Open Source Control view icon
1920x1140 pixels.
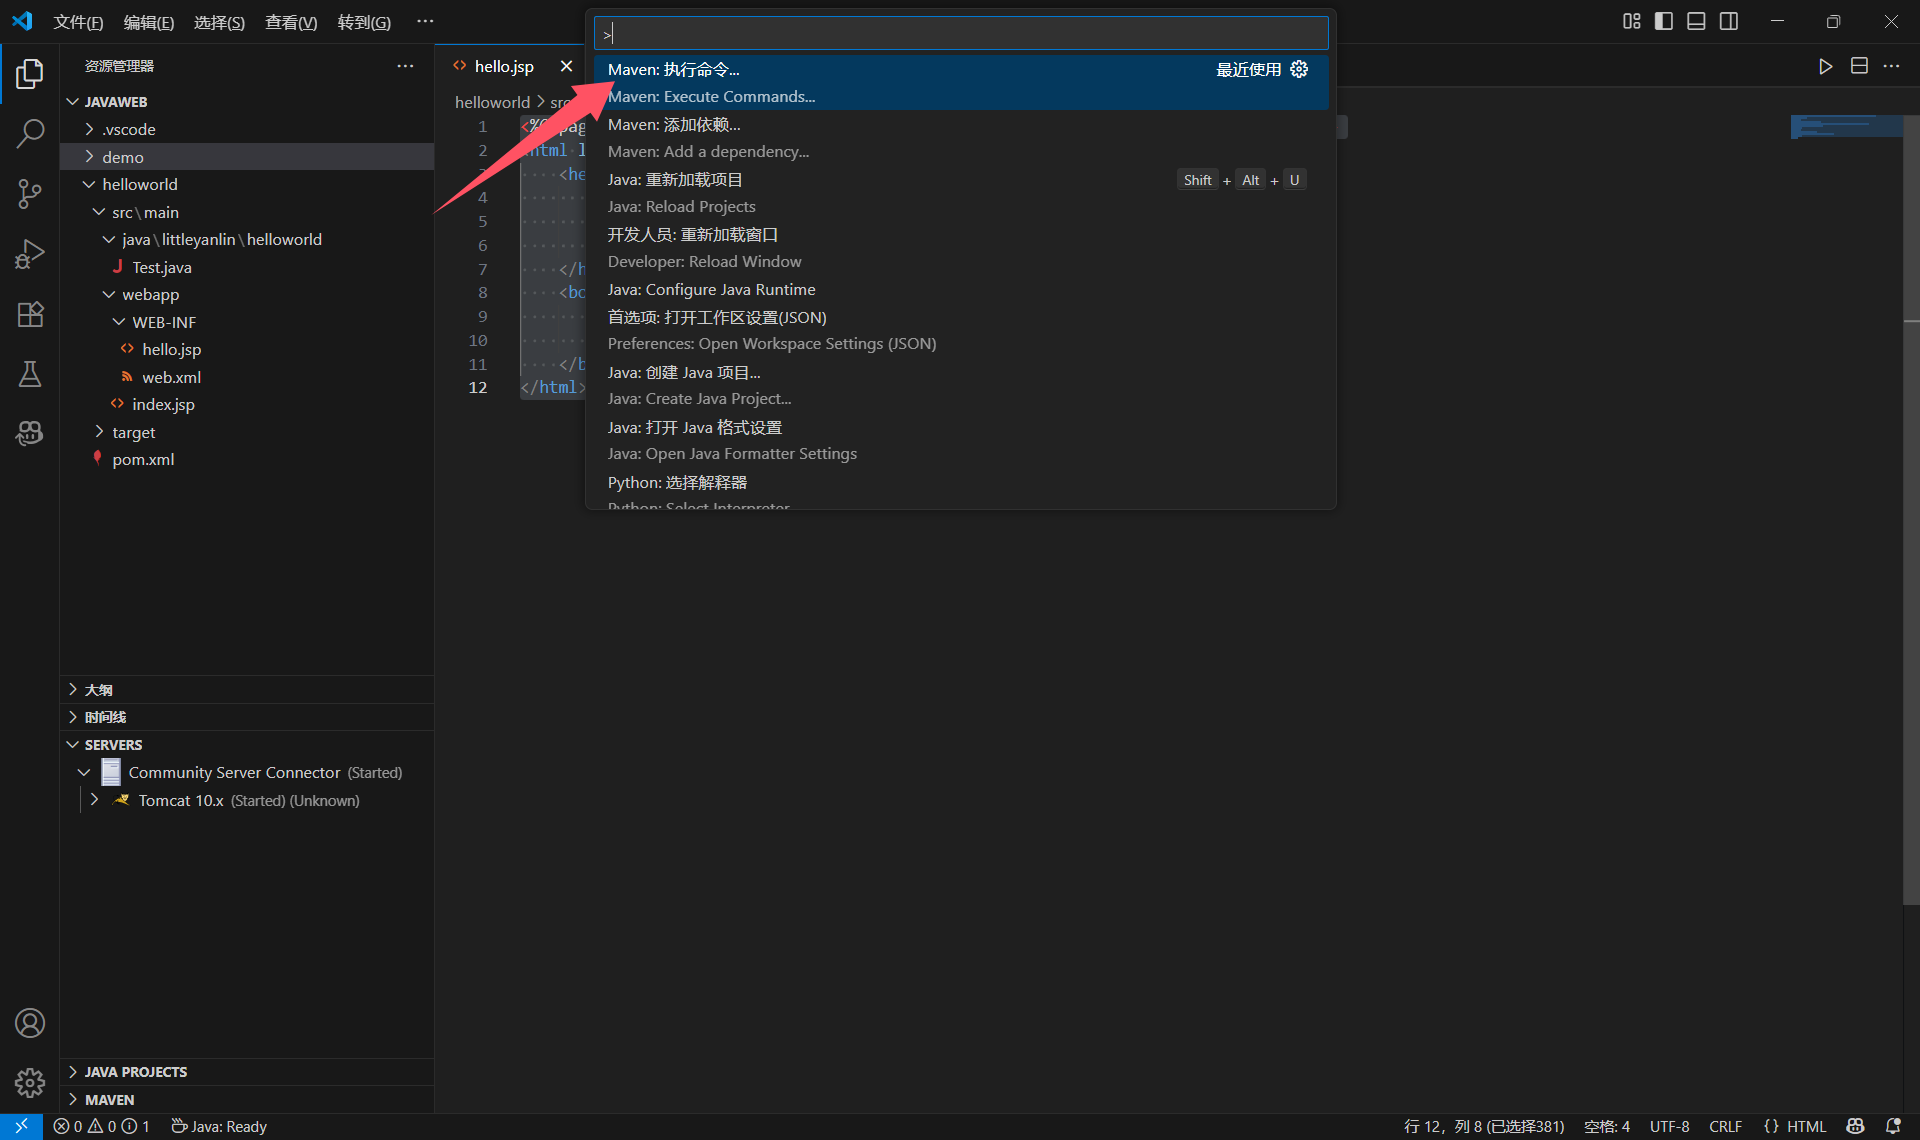point(30,193)
